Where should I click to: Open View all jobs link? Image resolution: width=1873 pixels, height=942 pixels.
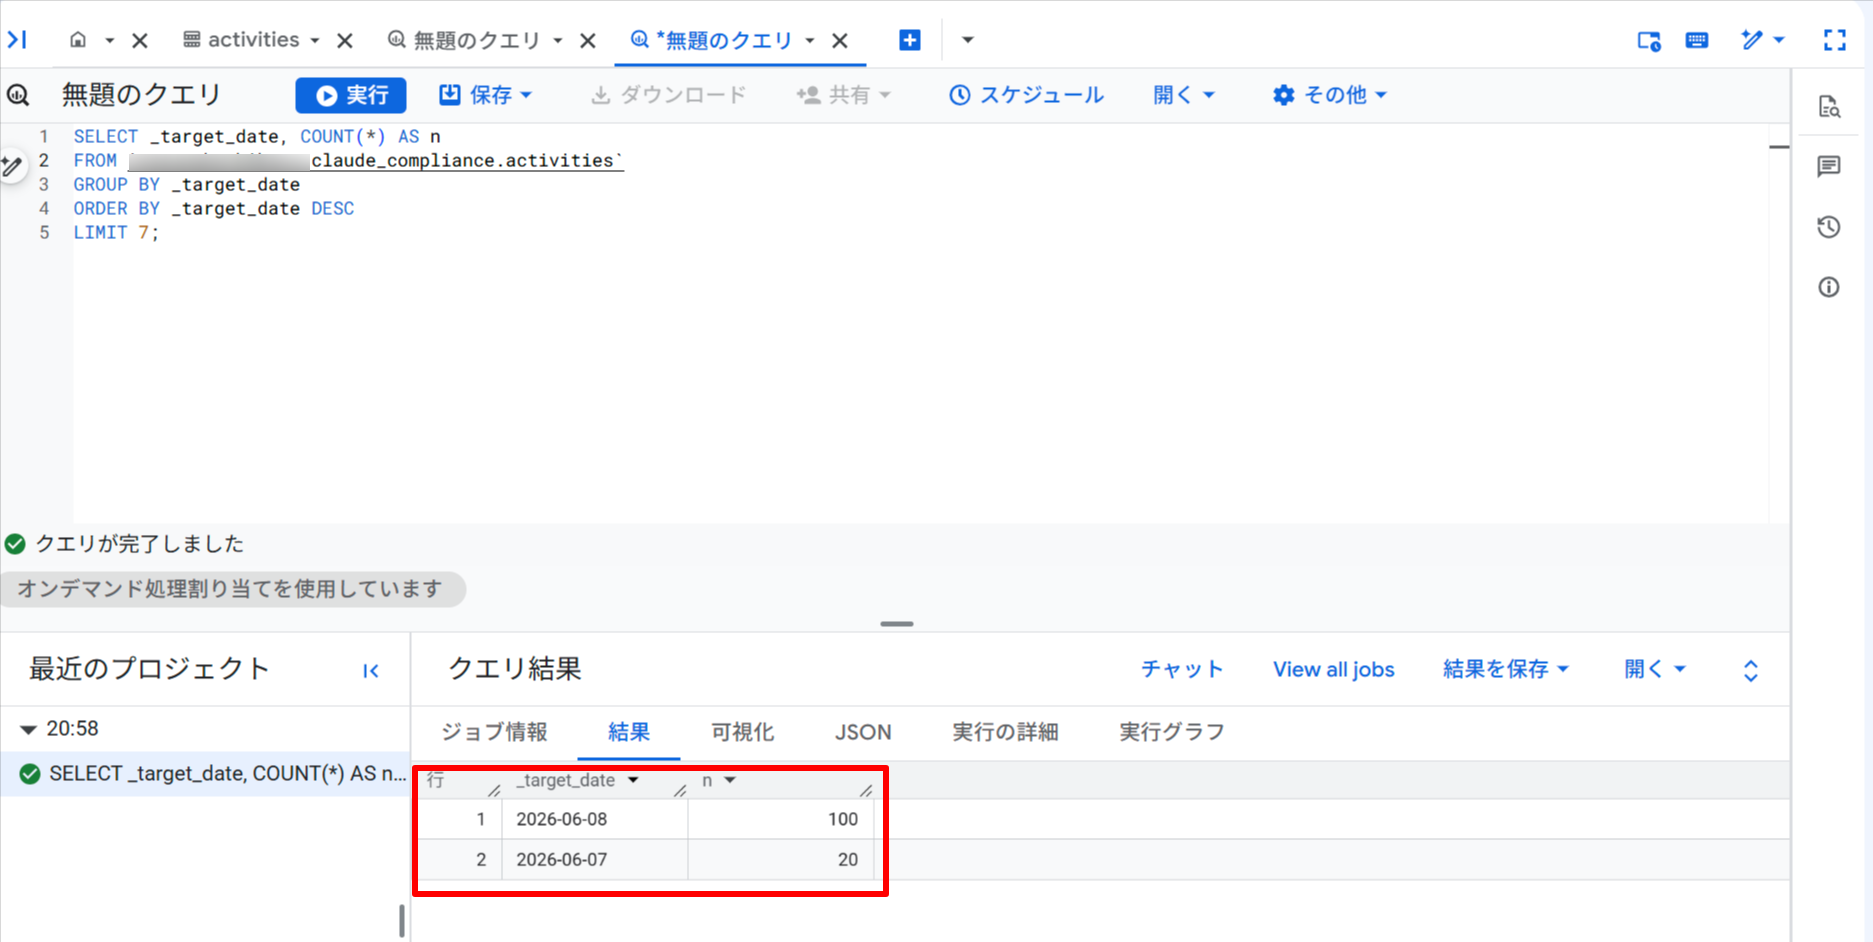point(1333,669)
